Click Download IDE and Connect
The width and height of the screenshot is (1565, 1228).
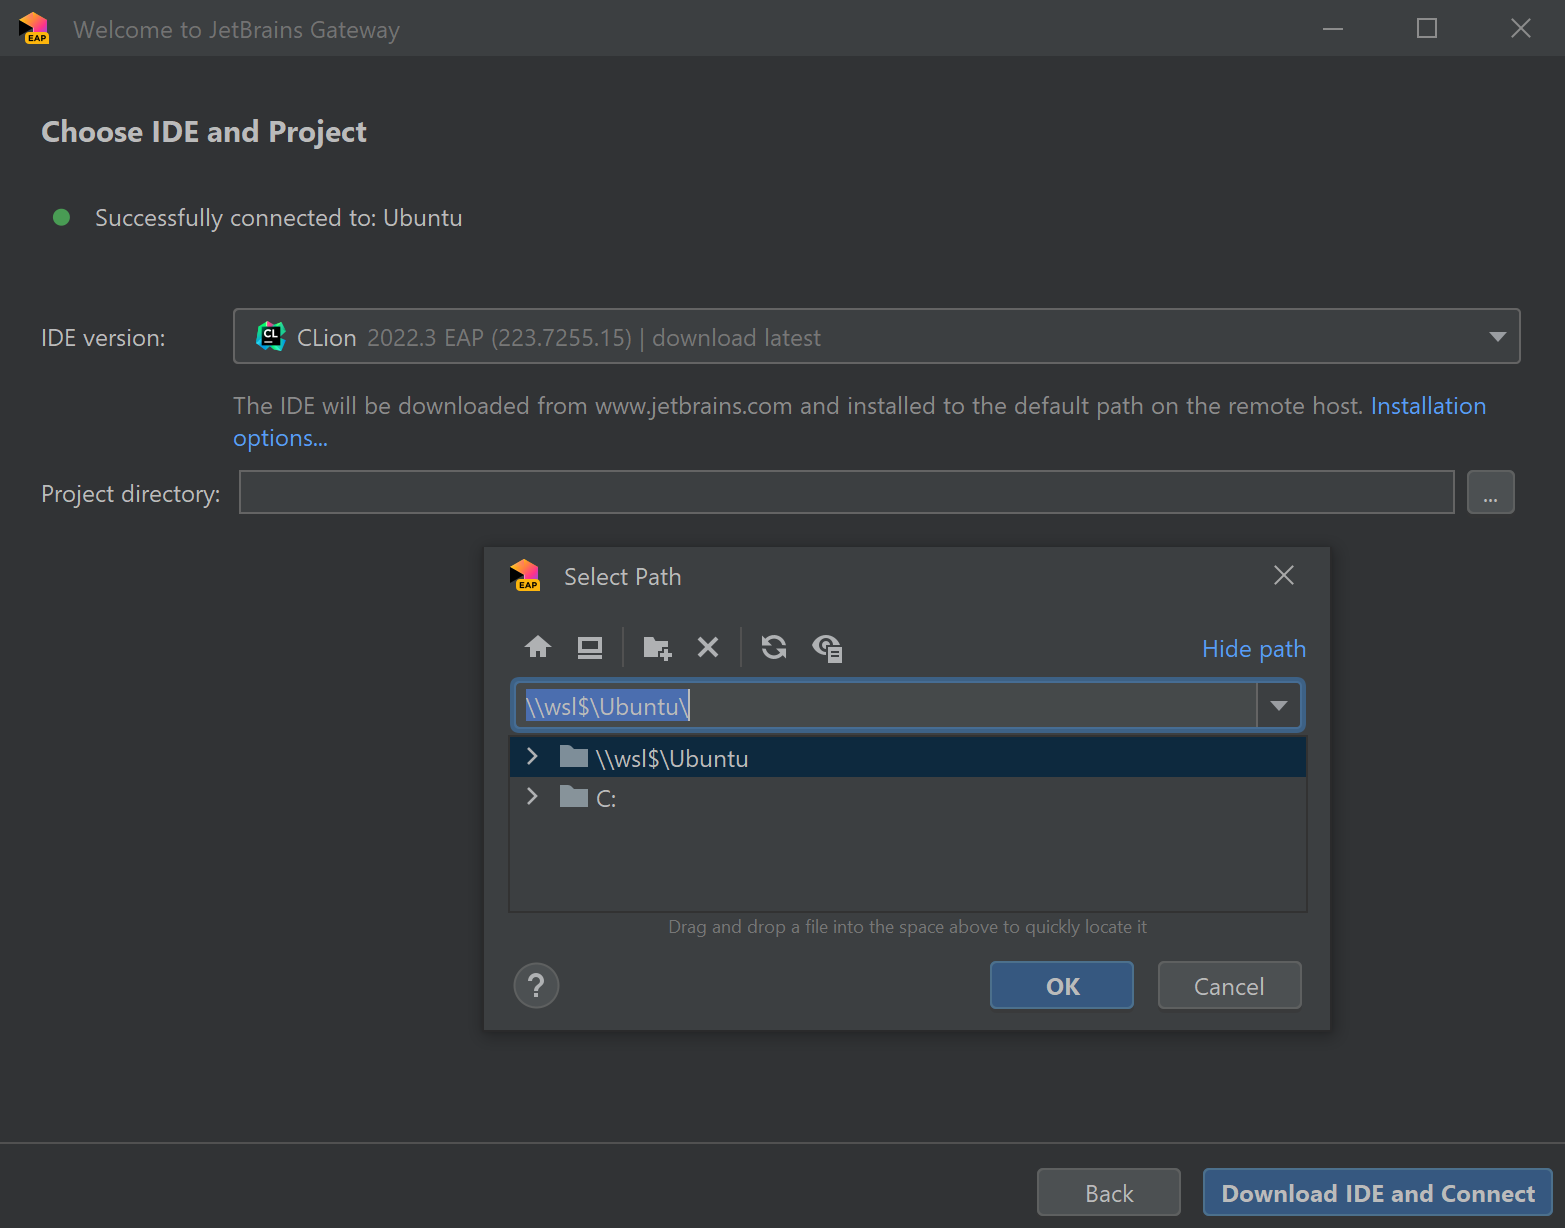[1377, 1192]
